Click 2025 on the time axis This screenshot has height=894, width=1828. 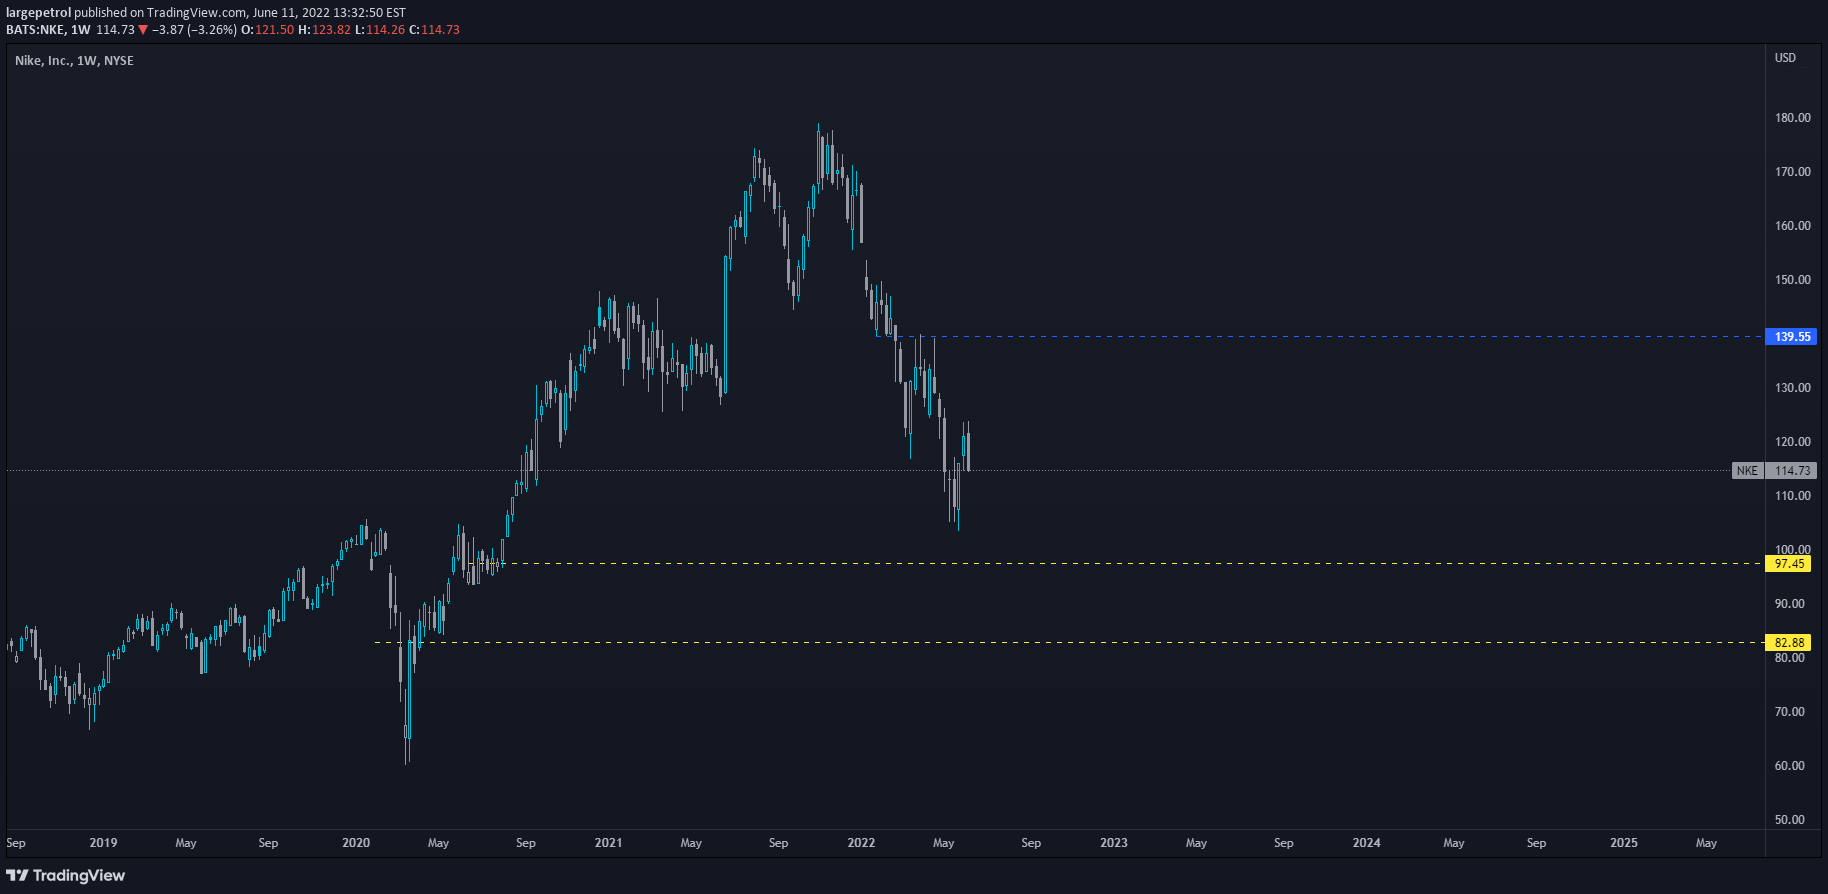[x=1624, y=843]
